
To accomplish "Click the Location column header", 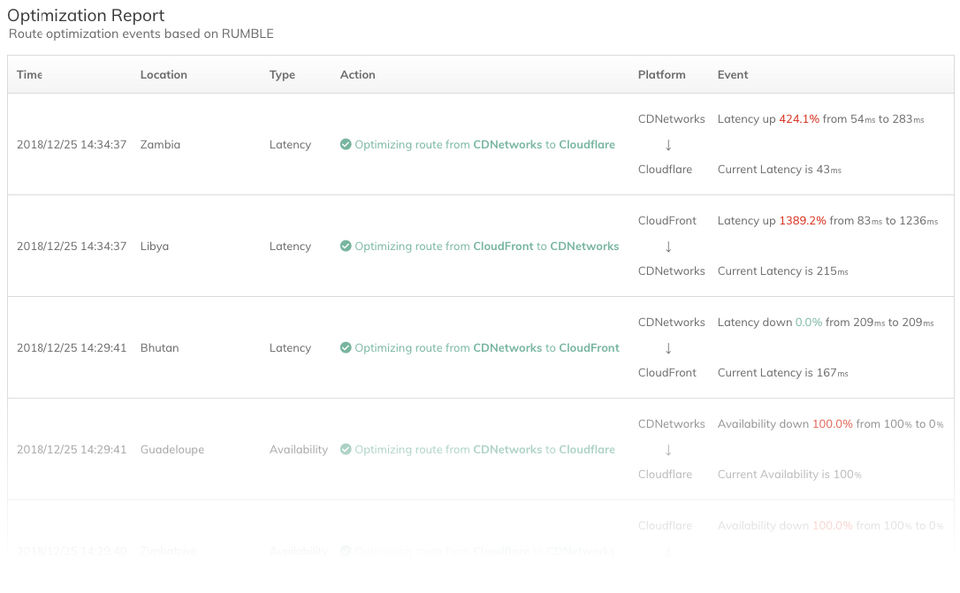I will [163, 75].
